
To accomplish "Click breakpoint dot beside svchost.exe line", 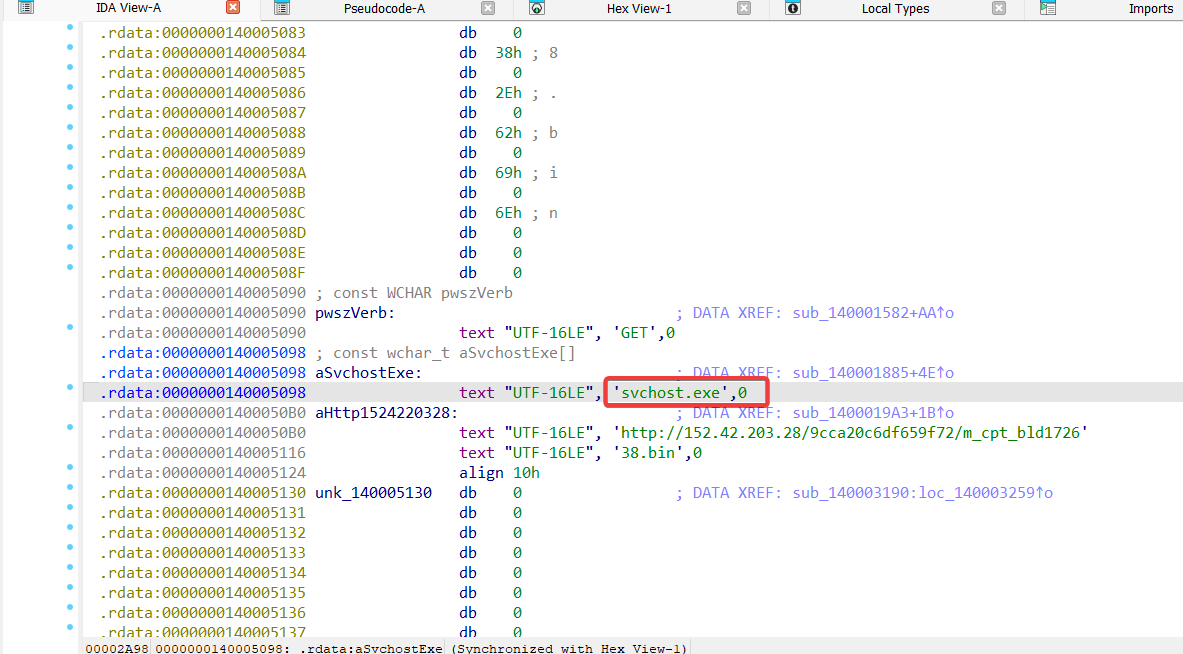I will 70,387.
